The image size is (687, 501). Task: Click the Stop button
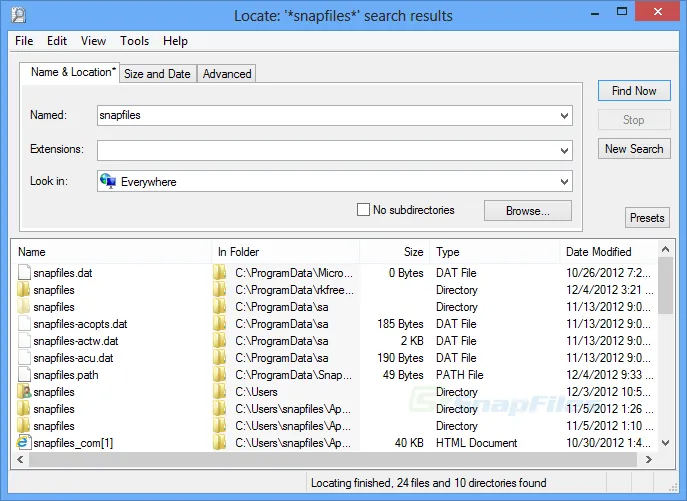(634, 120)
